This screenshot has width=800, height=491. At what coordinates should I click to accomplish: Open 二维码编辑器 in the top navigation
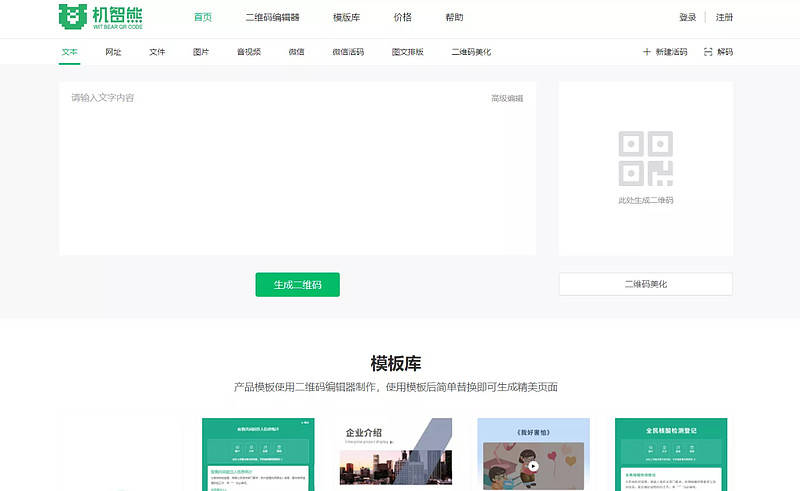272,17
